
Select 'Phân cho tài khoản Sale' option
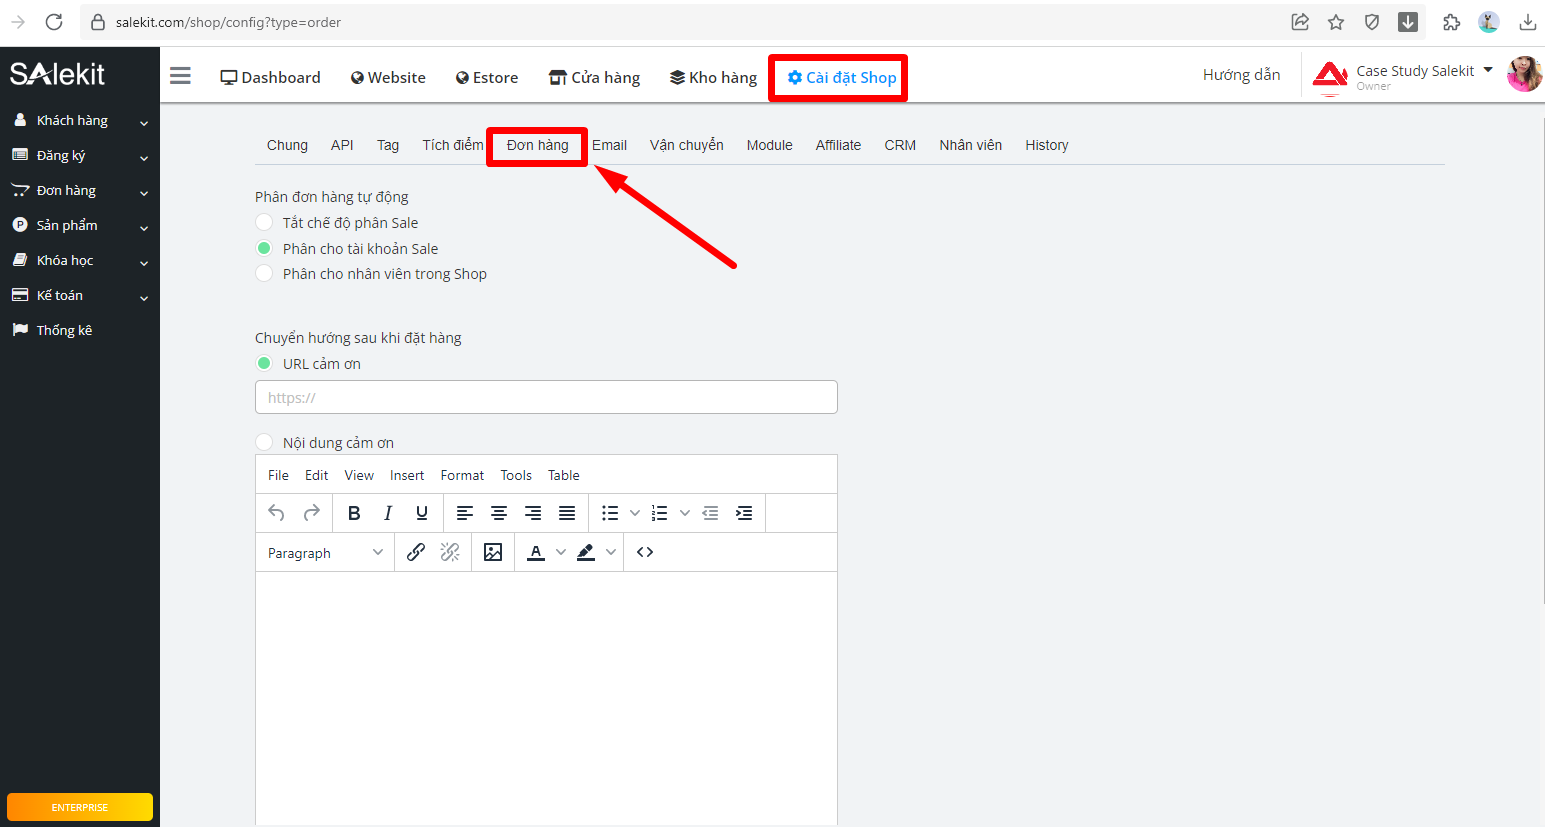264,248
